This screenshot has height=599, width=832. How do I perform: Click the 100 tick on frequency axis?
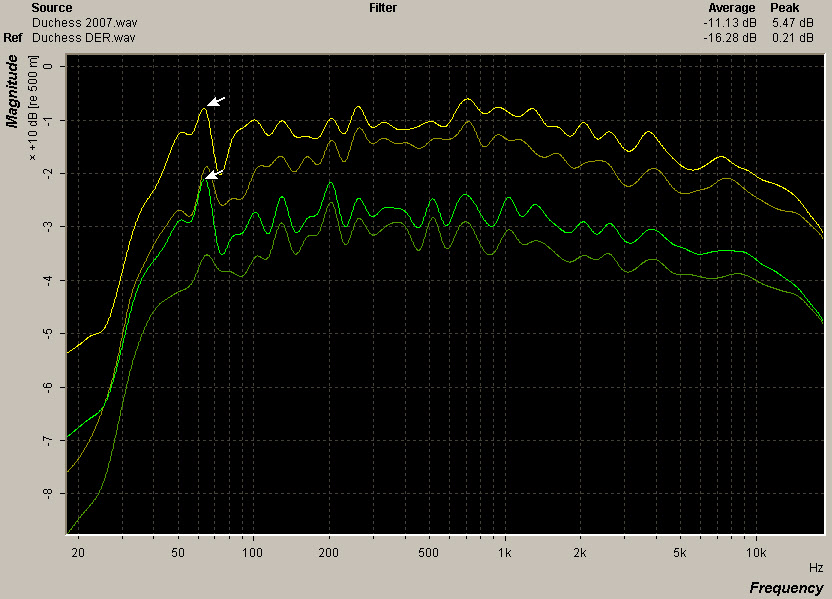[253, 552]
